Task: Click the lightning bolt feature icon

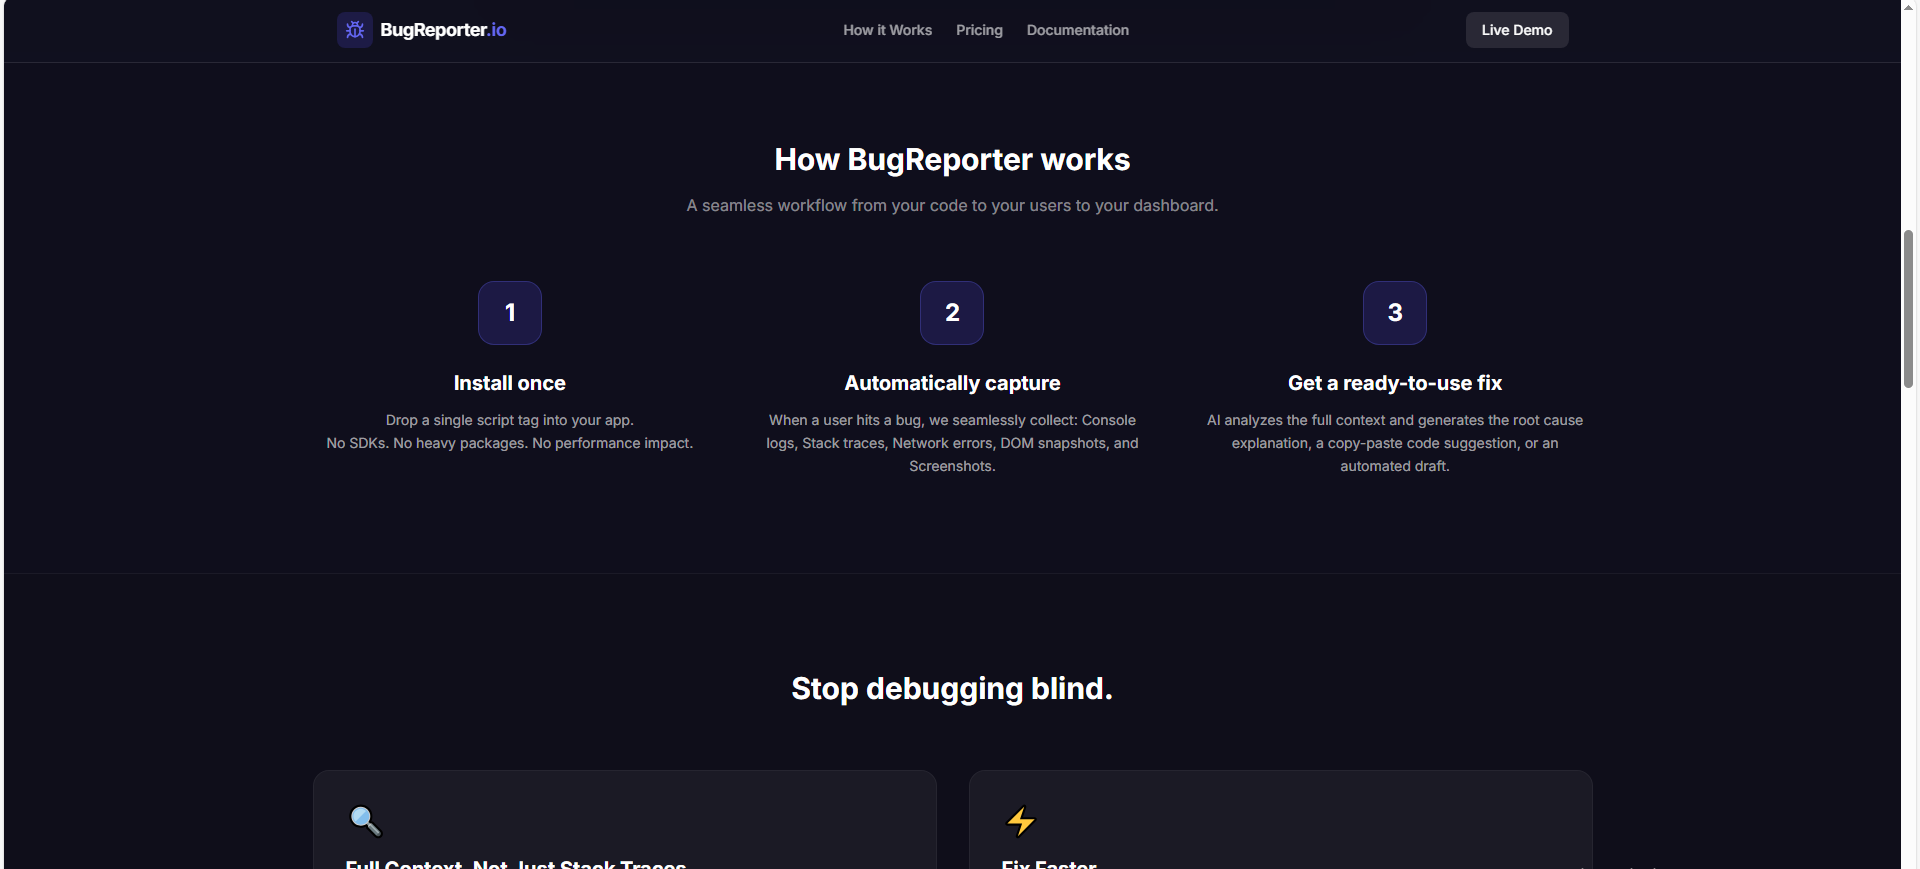Action: (1020, 821)
